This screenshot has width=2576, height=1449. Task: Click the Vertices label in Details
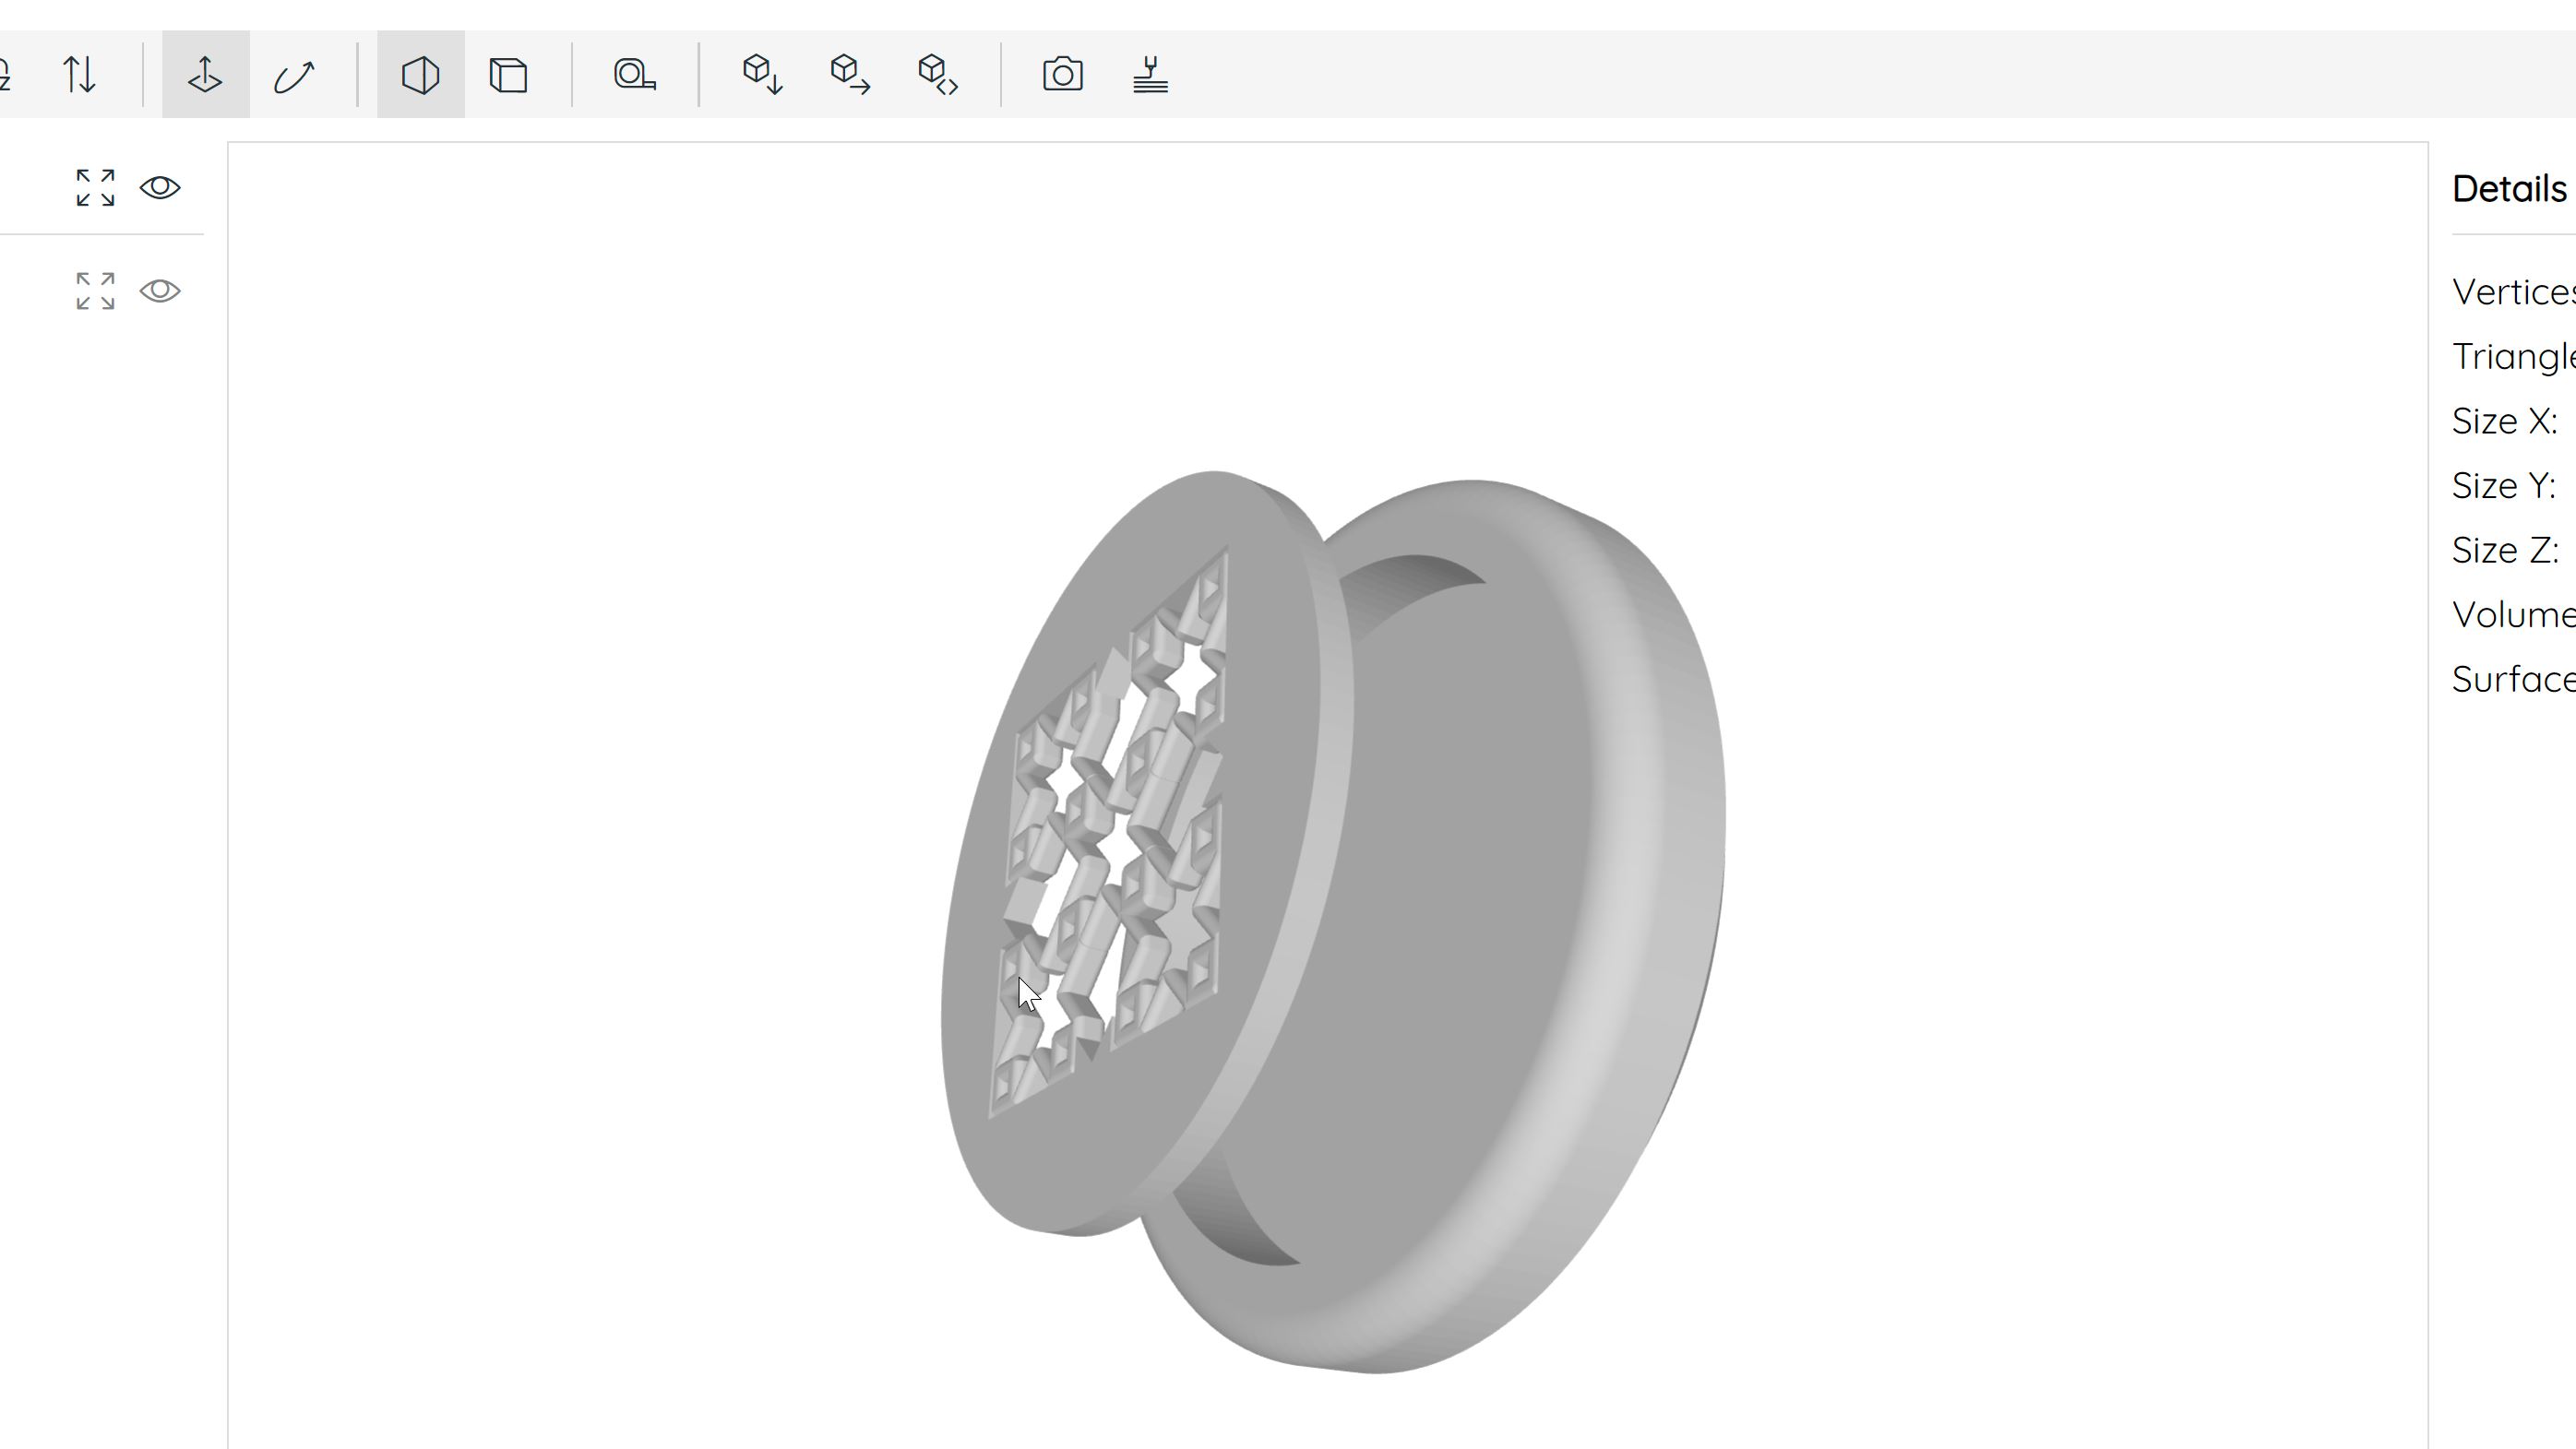(2514, 292)
